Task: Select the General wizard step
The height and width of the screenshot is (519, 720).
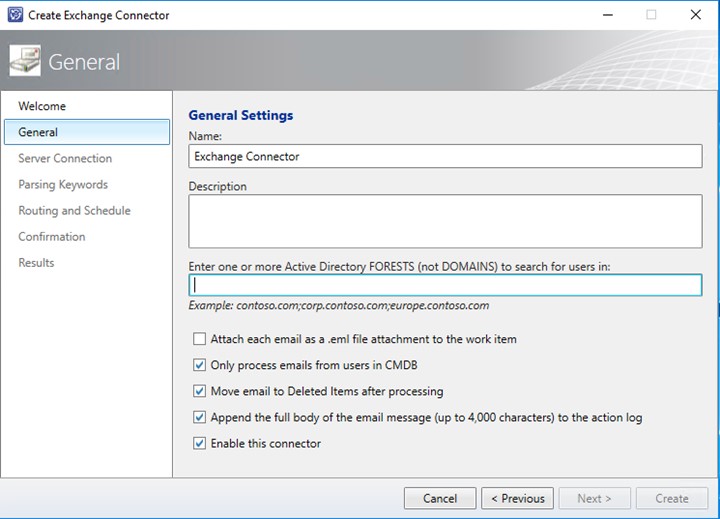Action: point(87,132)
